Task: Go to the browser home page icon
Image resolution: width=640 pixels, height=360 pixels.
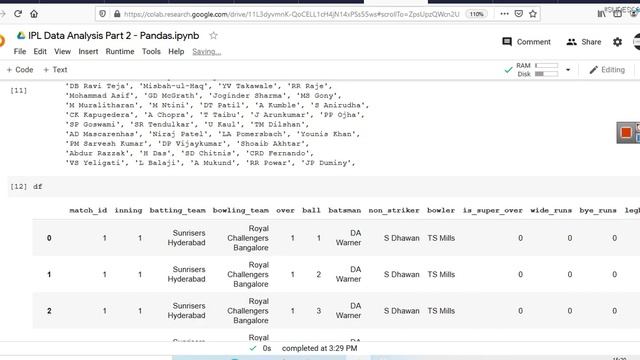Action: (x=34, y=14)
